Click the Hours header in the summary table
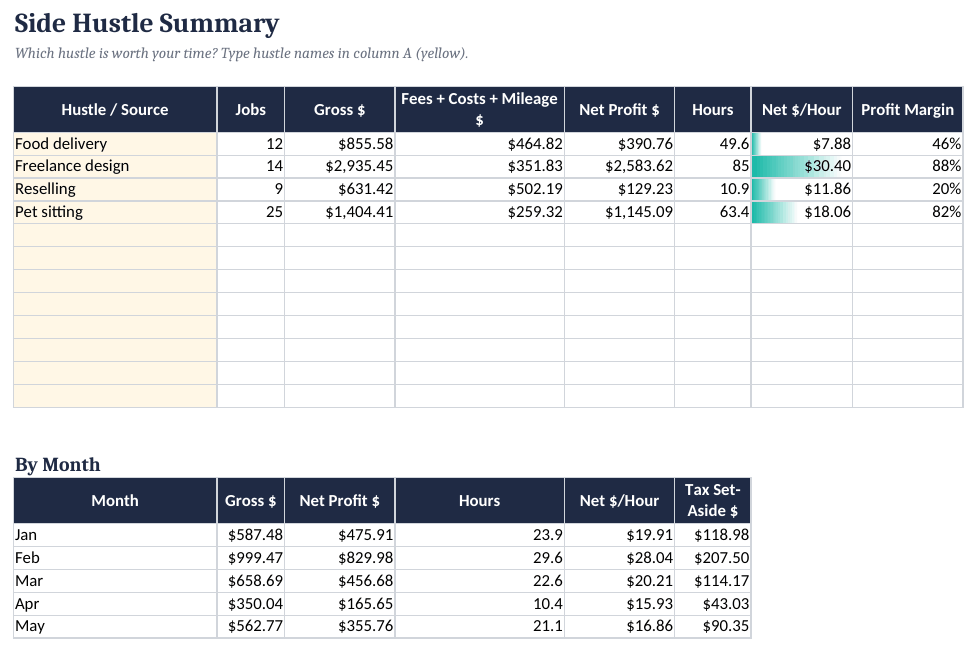 coord(713,110)
